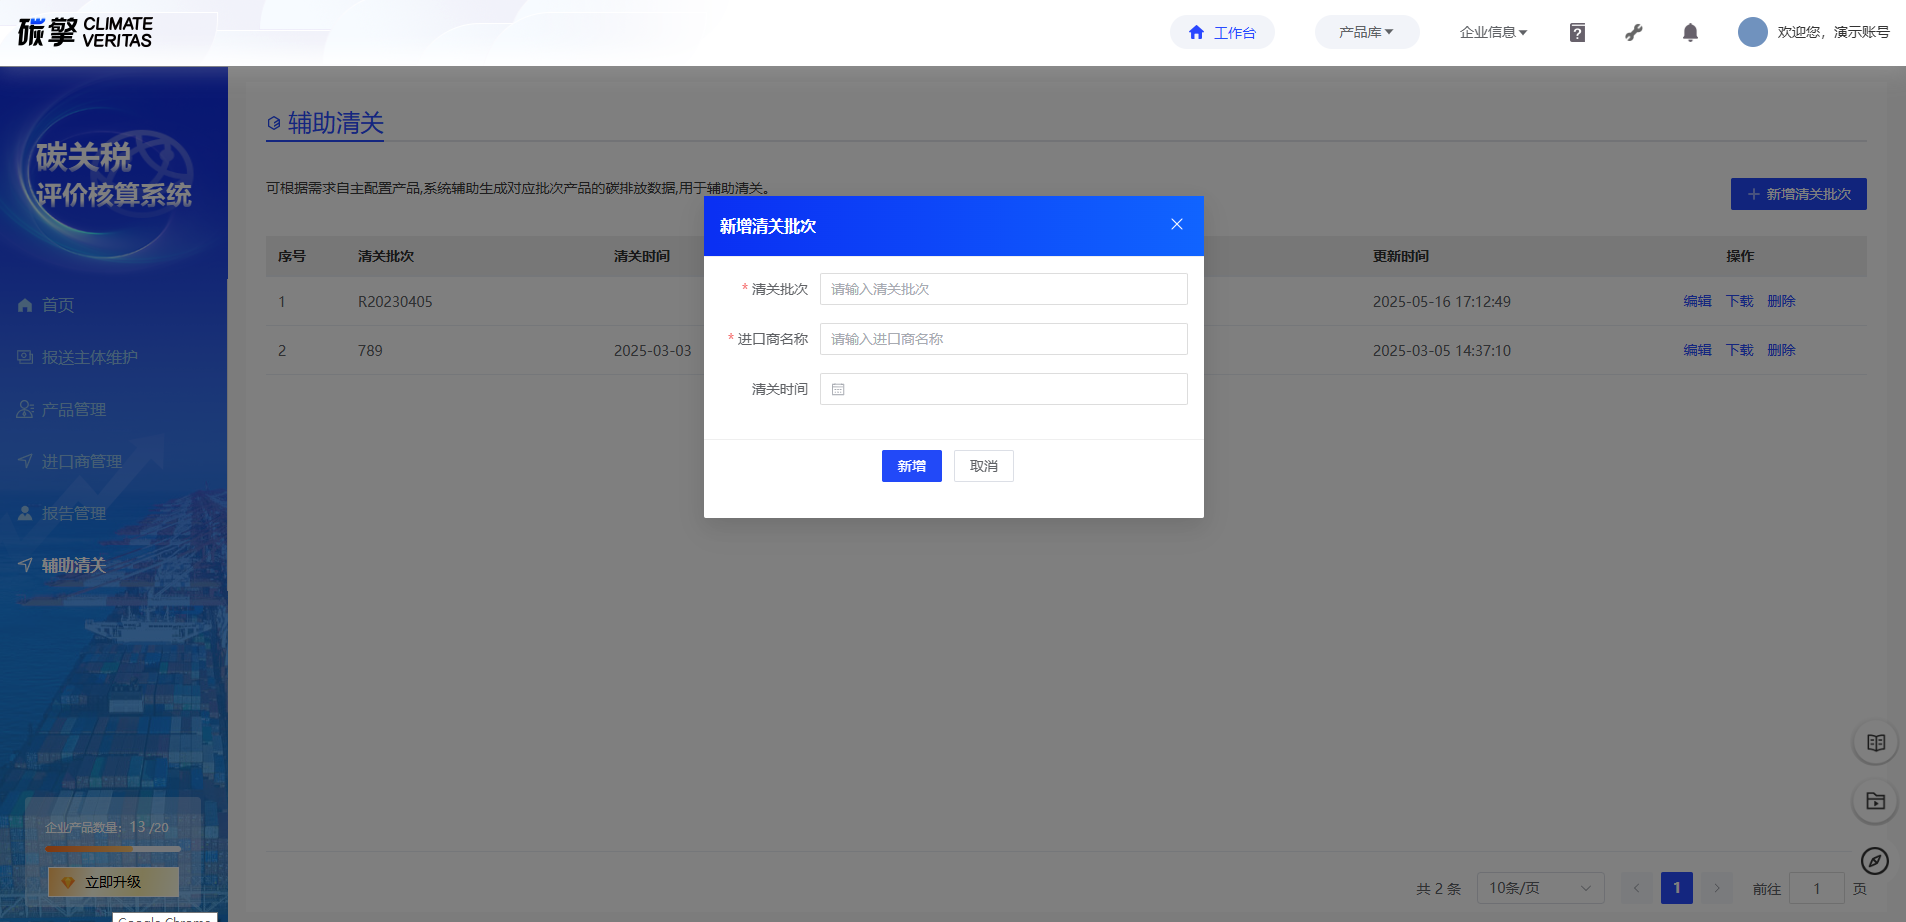Screen dimensions: 1906x922
Task: Close the 新增清关批次 dialog
Action: [x=1177, y=225]
